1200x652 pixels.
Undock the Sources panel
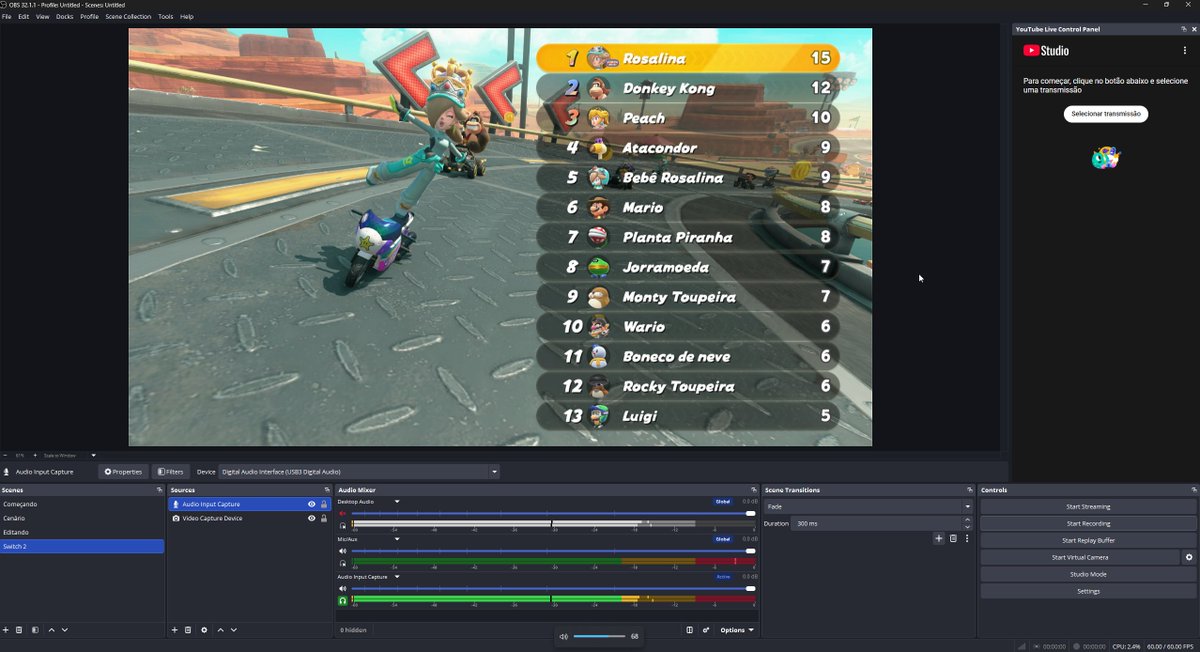click(x=328, y=490)
